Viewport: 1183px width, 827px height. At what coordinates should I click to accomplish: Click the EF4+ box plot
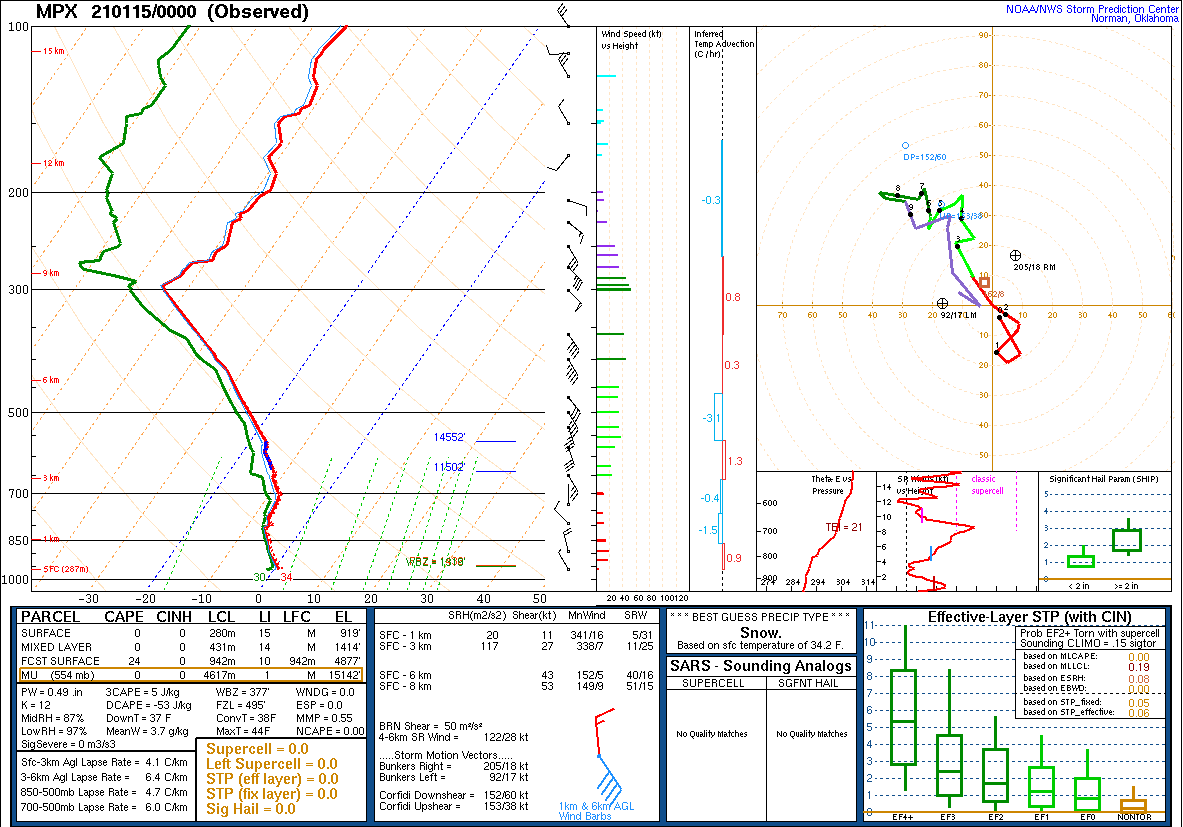click(x=904, y=709)
